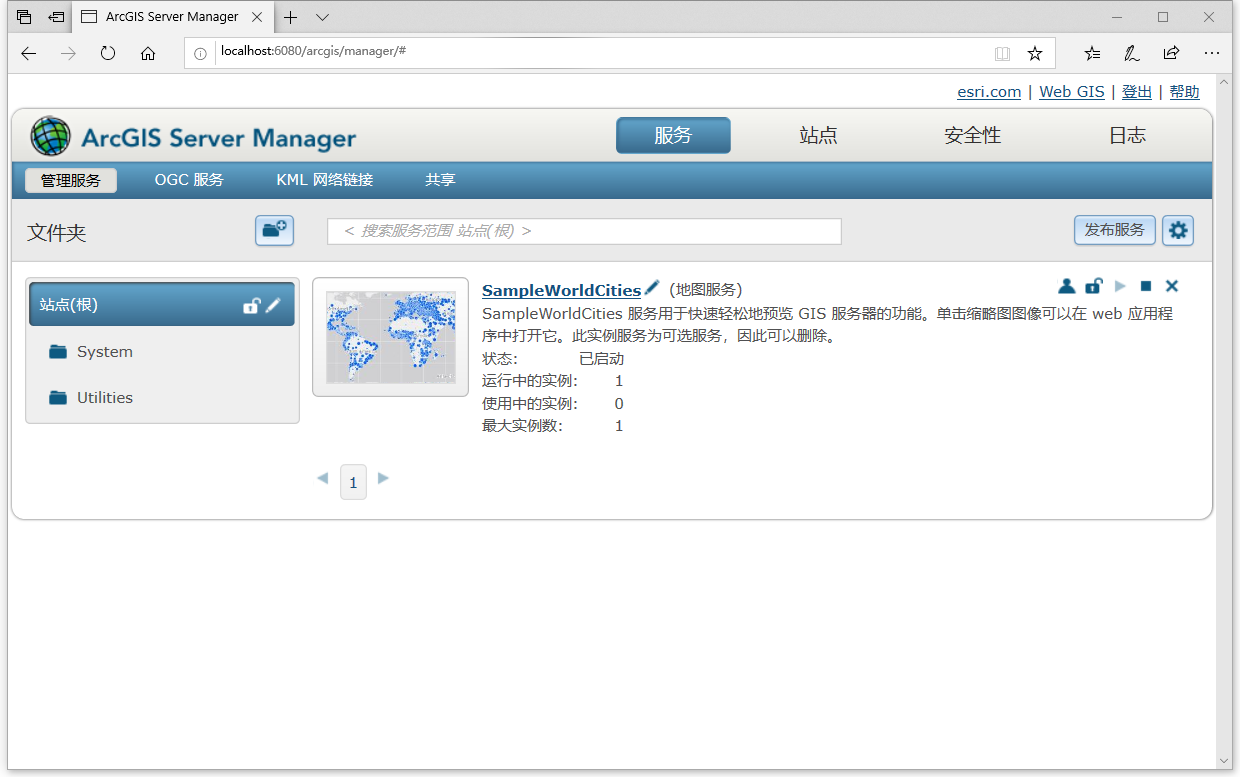Screen dimensions: 1240x777
Task: Show tabs you've set aside icon
Action: [x=24, y=17]
